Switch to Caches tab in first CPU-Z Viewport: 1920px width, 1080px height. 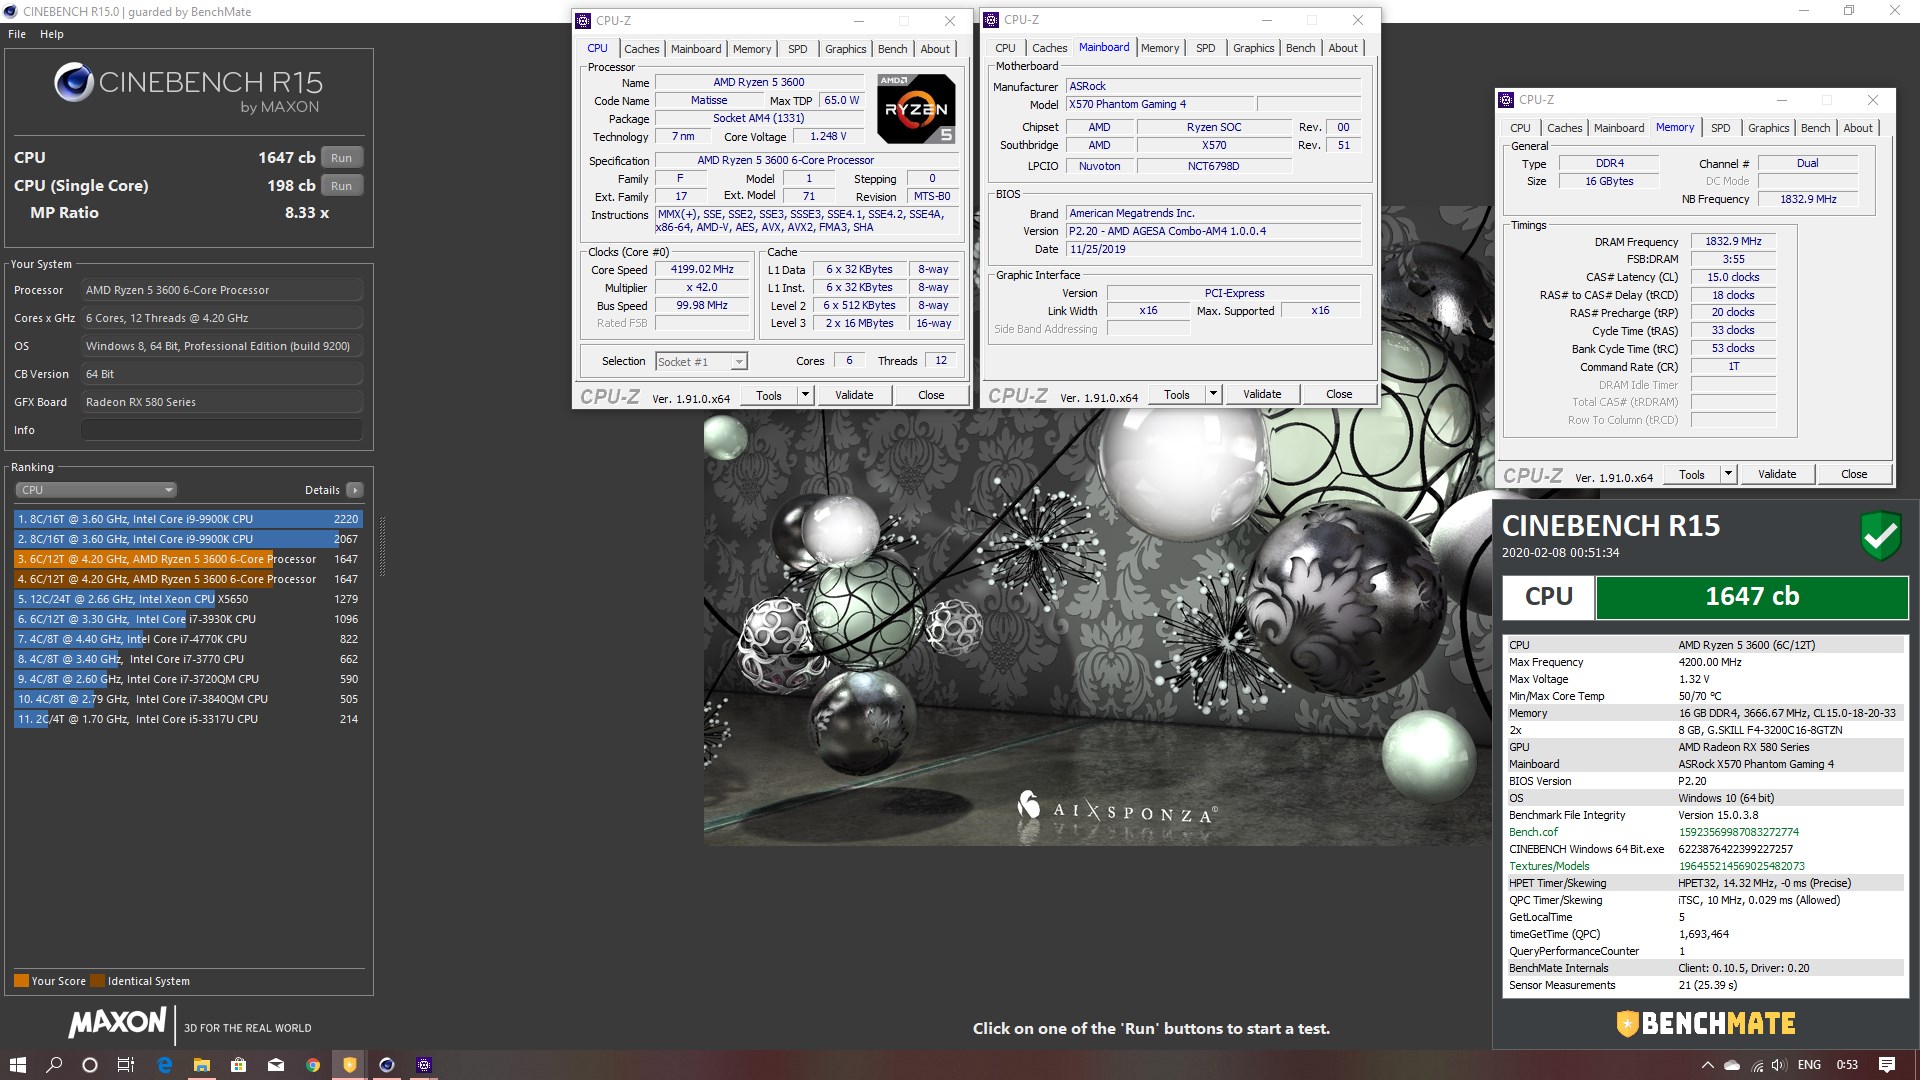[641, 49]
